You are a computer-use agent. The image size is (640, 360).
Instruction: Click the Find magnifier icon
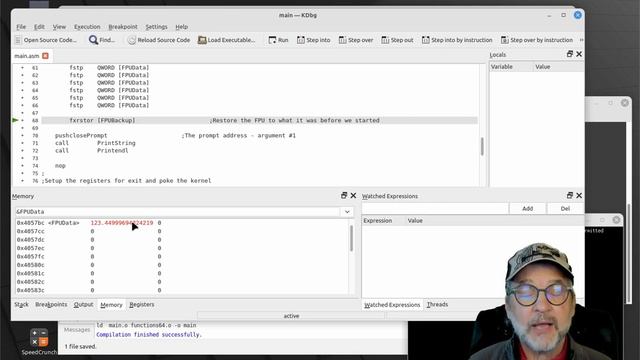coord(93,40)
